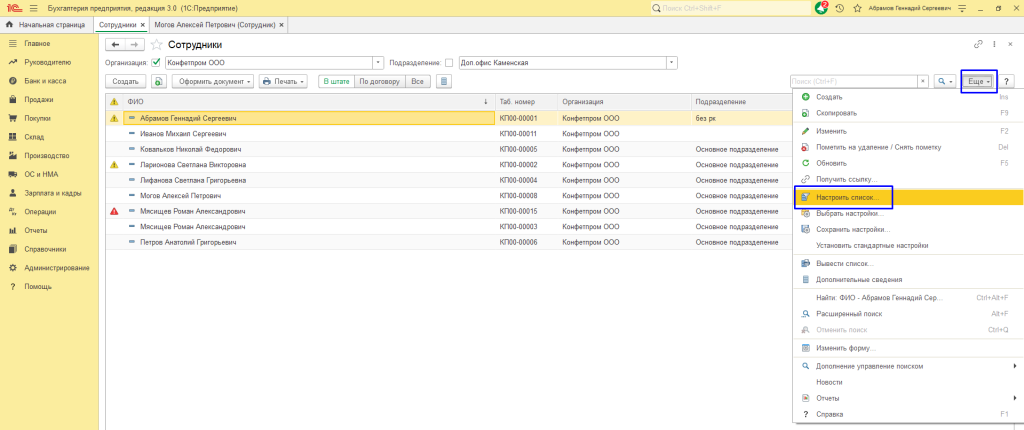Screen dimensions: 1024x430
Task: Click the list settings icon after Все
Action: 444,81
